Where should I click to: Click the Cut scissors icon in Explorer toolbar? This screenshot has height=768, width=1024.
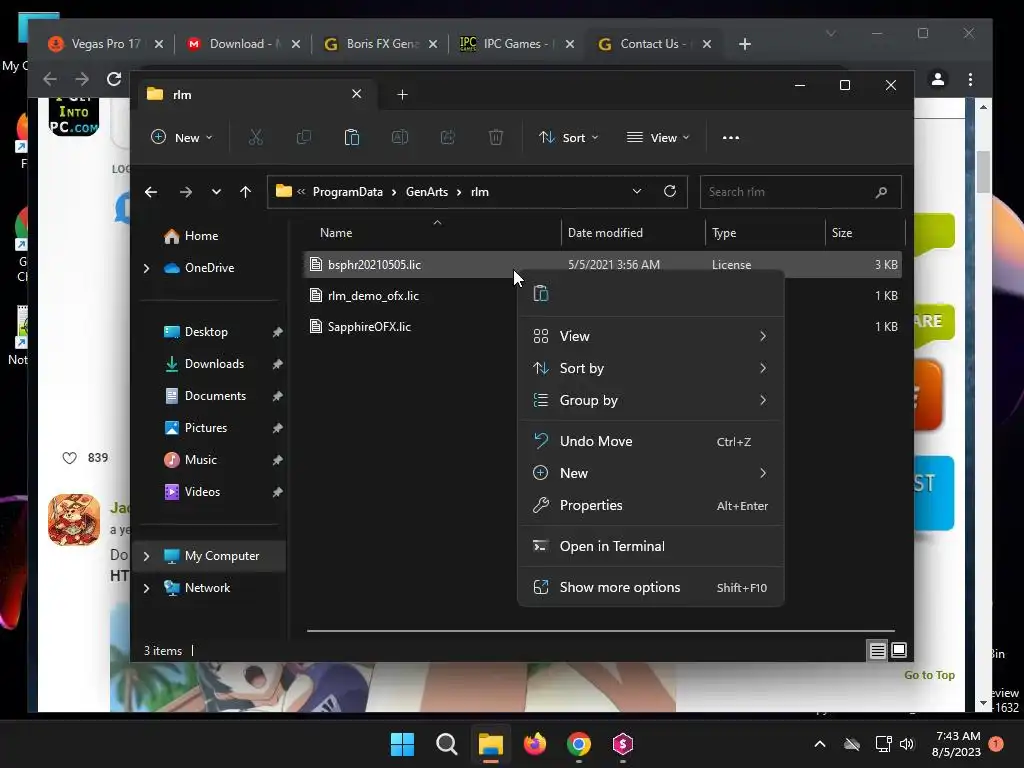255,137
